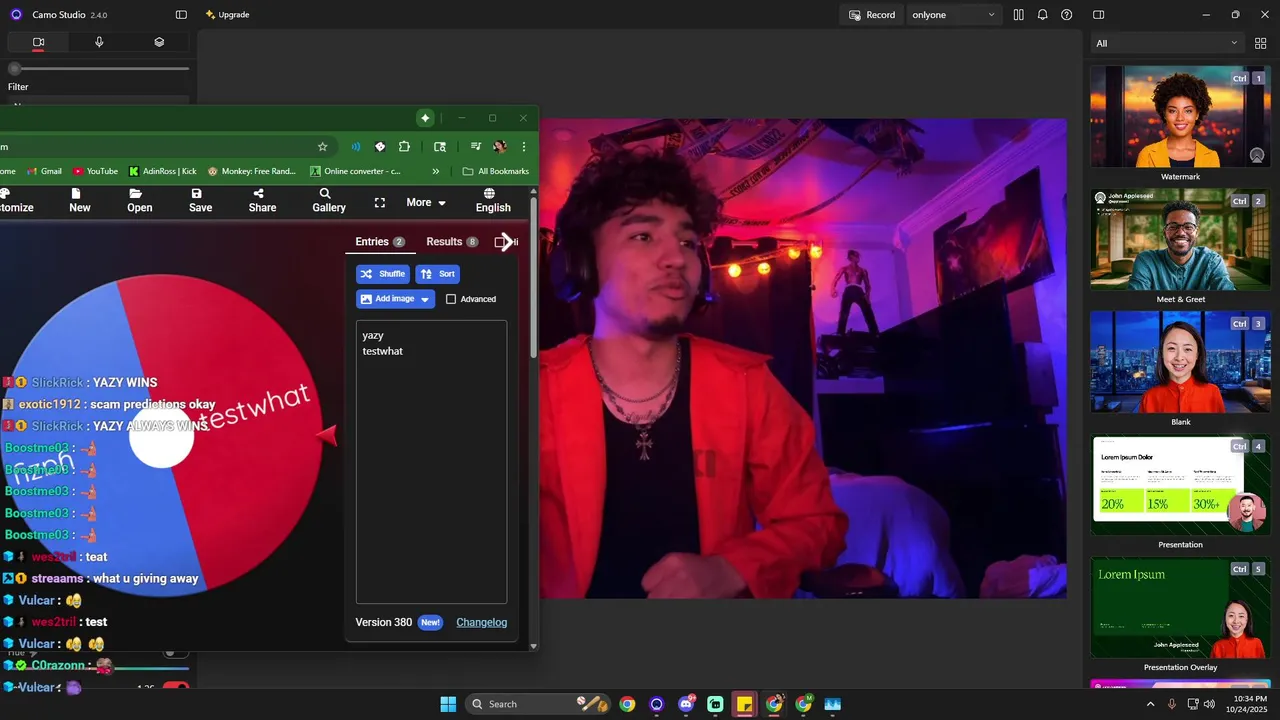
Task: Open the Camo overlays layers tab
Action: pyautogui.click(x=159, y=42)
